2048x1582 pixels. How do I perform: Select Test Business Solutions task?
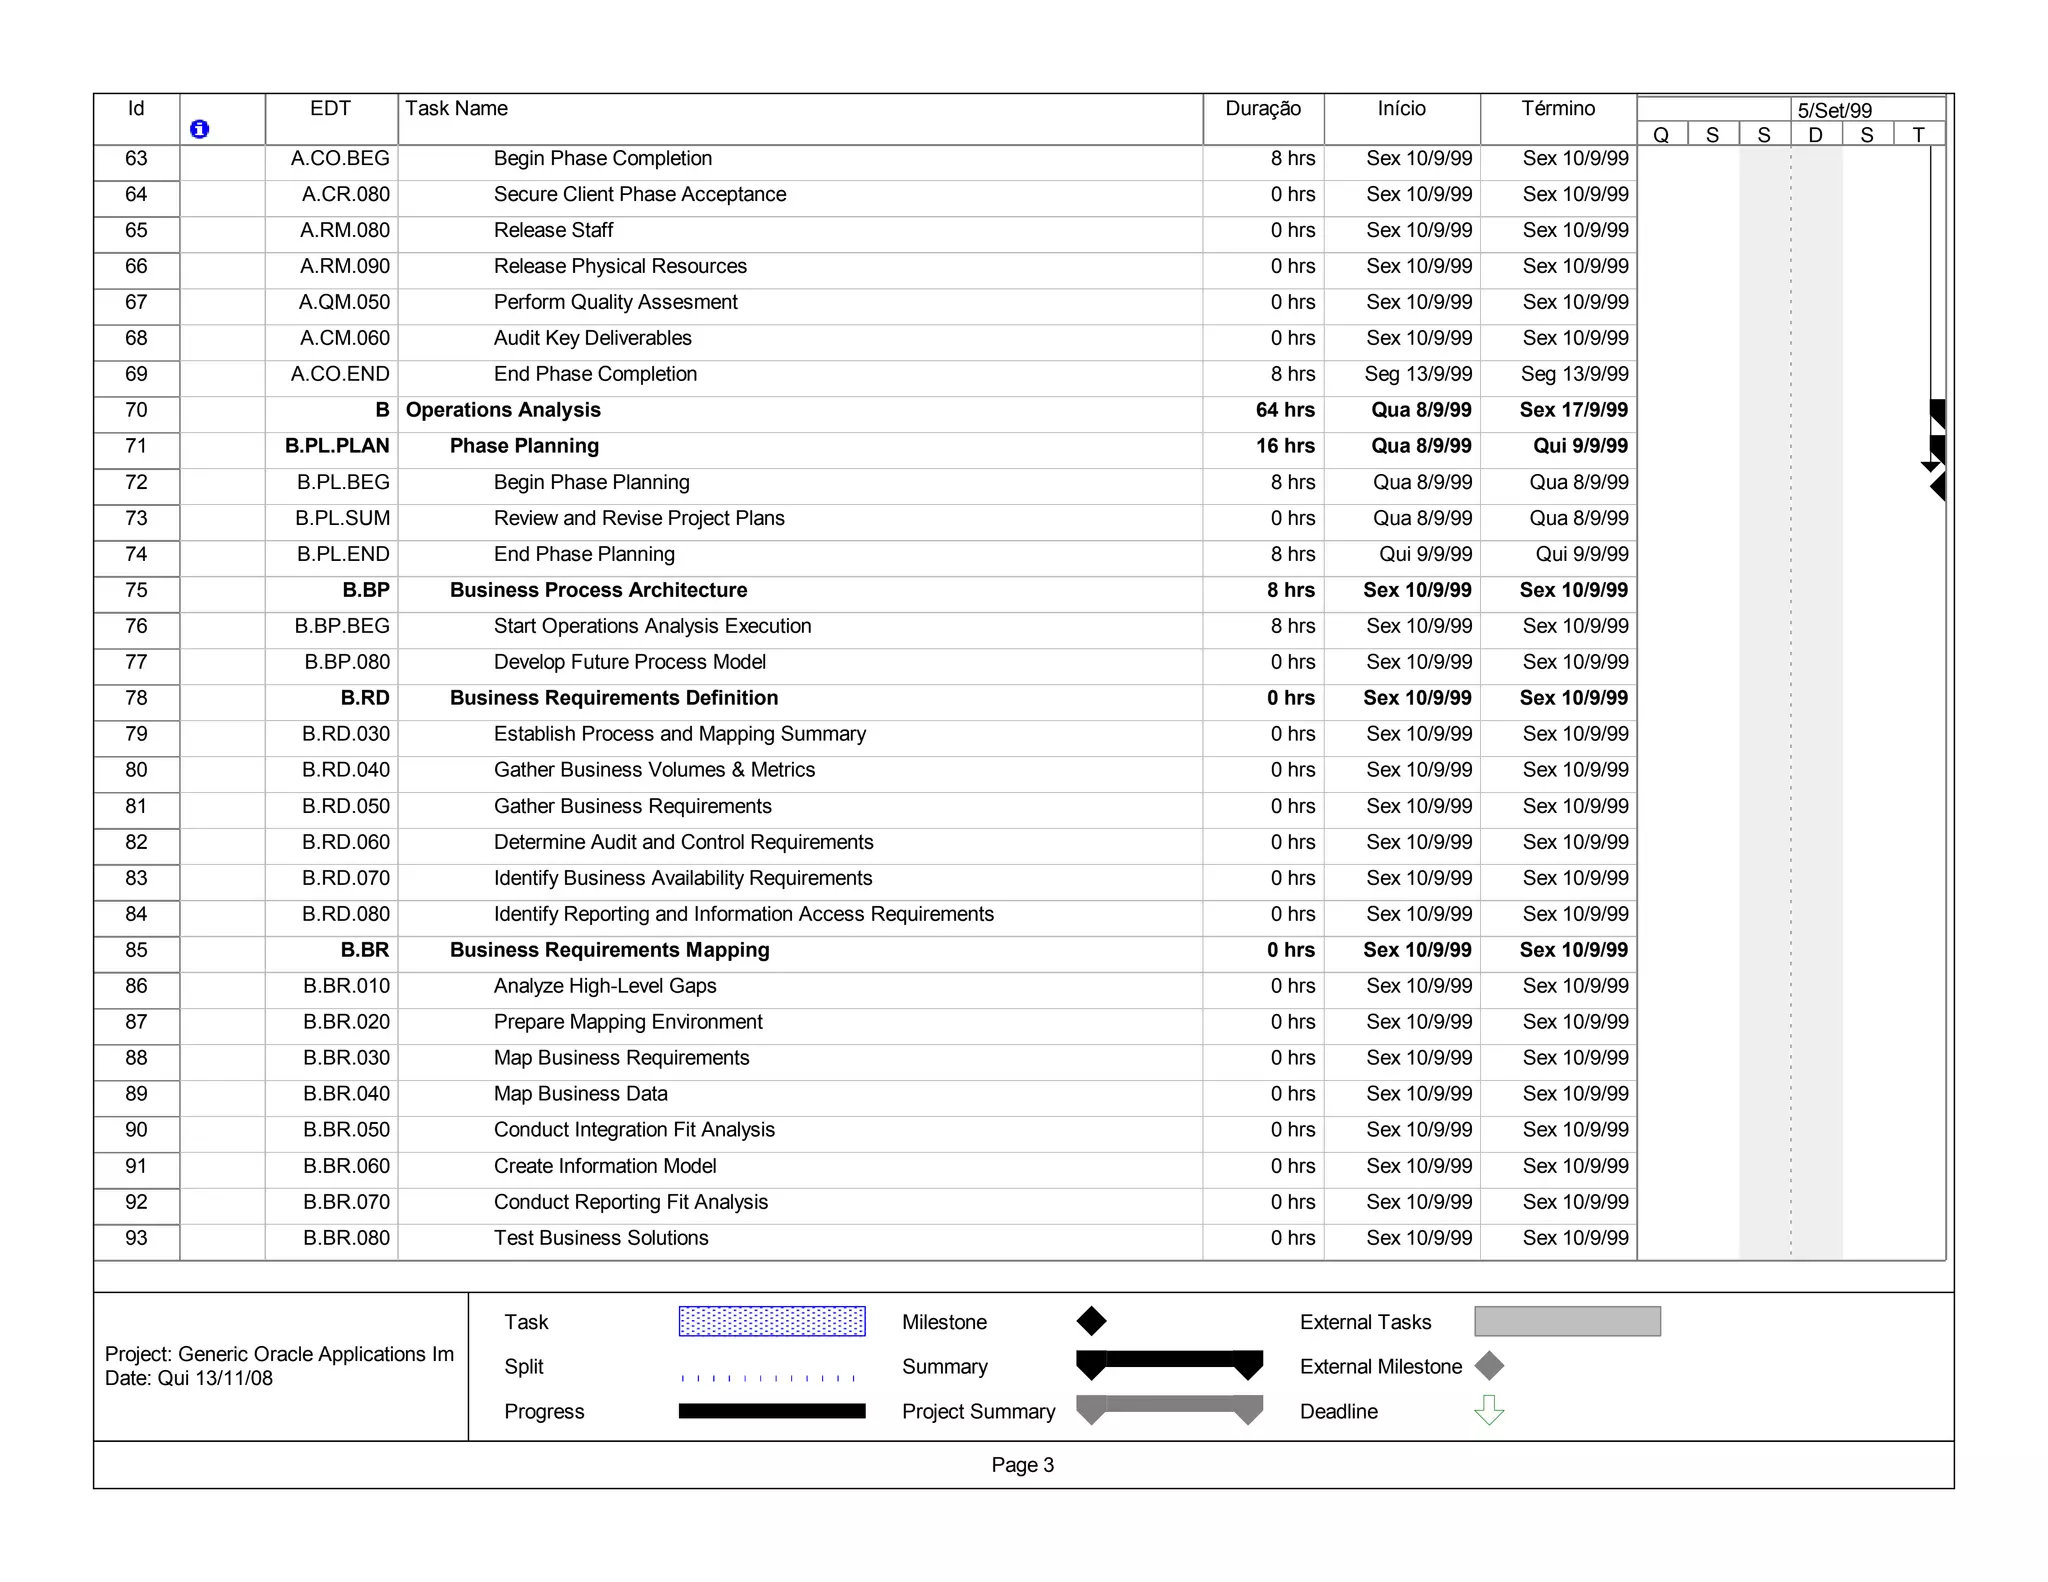coord(601,1239)
